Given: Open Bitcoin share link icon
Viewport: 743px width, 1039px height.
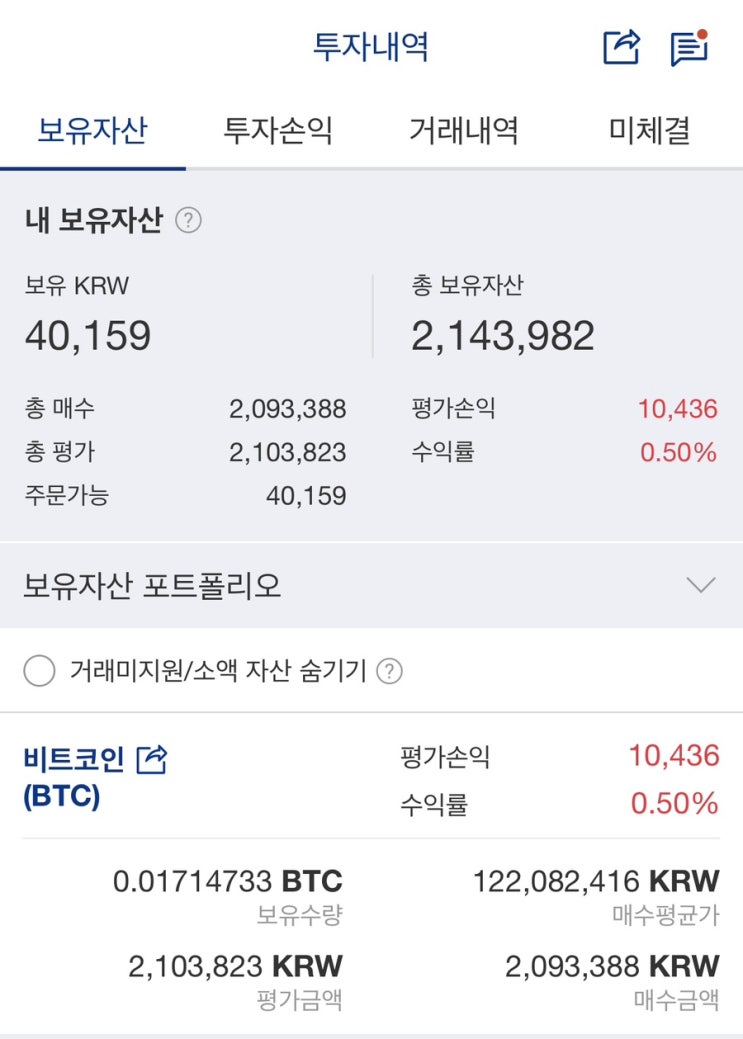Looking at the screenshot, I should (x=152, y=760).
